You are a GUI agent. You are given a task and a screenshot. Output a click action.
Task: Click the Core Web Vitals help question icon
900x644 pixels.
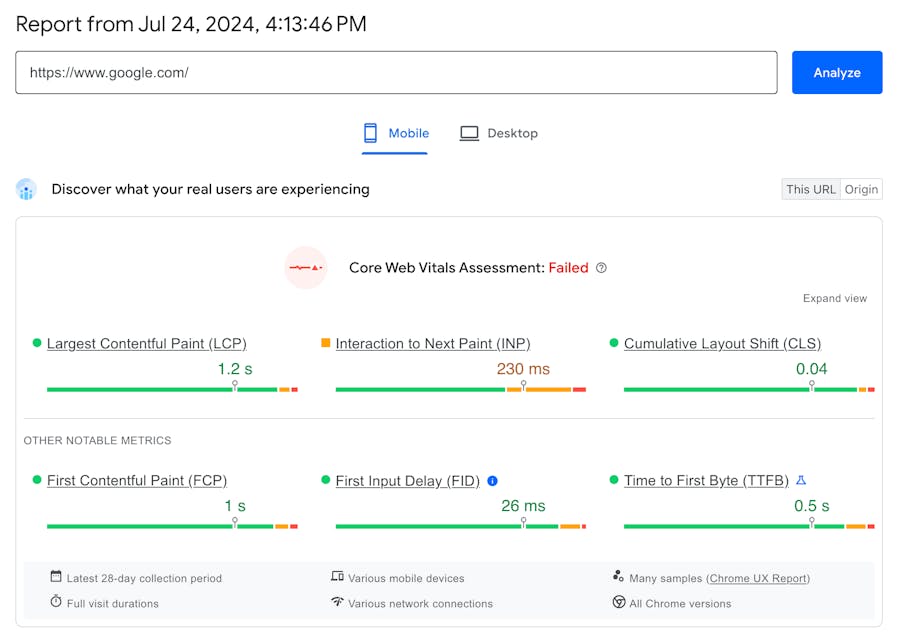601,268
